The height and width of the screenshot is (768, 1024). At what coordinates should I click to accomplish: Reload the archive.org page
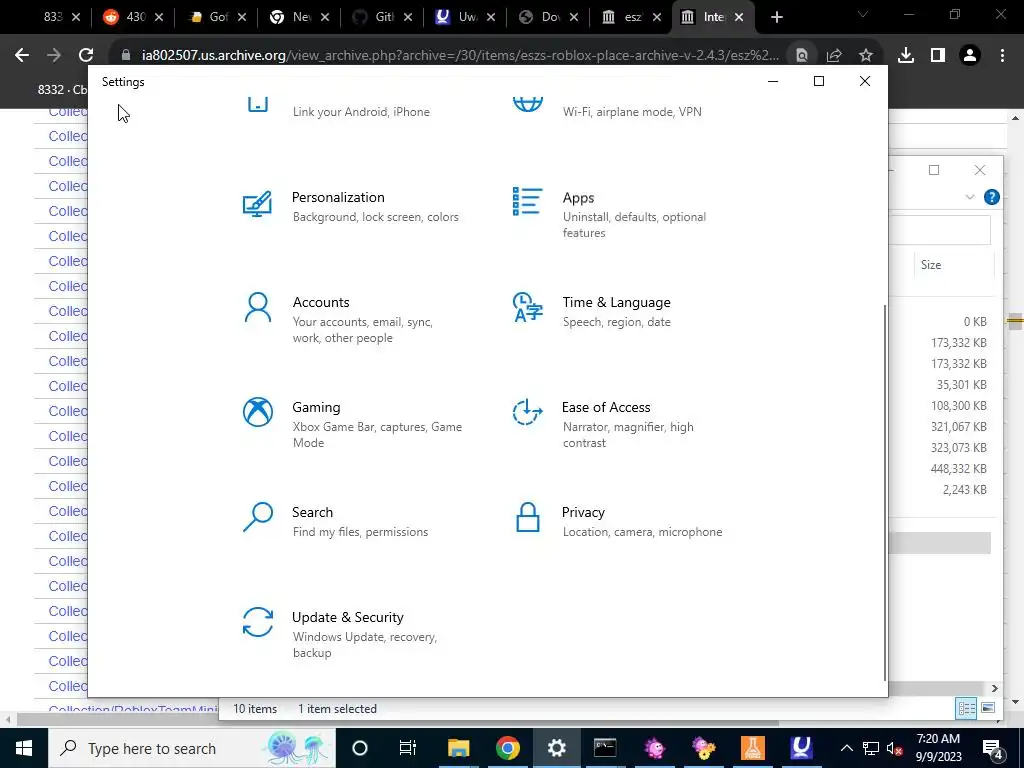click(x=86, y=56)
